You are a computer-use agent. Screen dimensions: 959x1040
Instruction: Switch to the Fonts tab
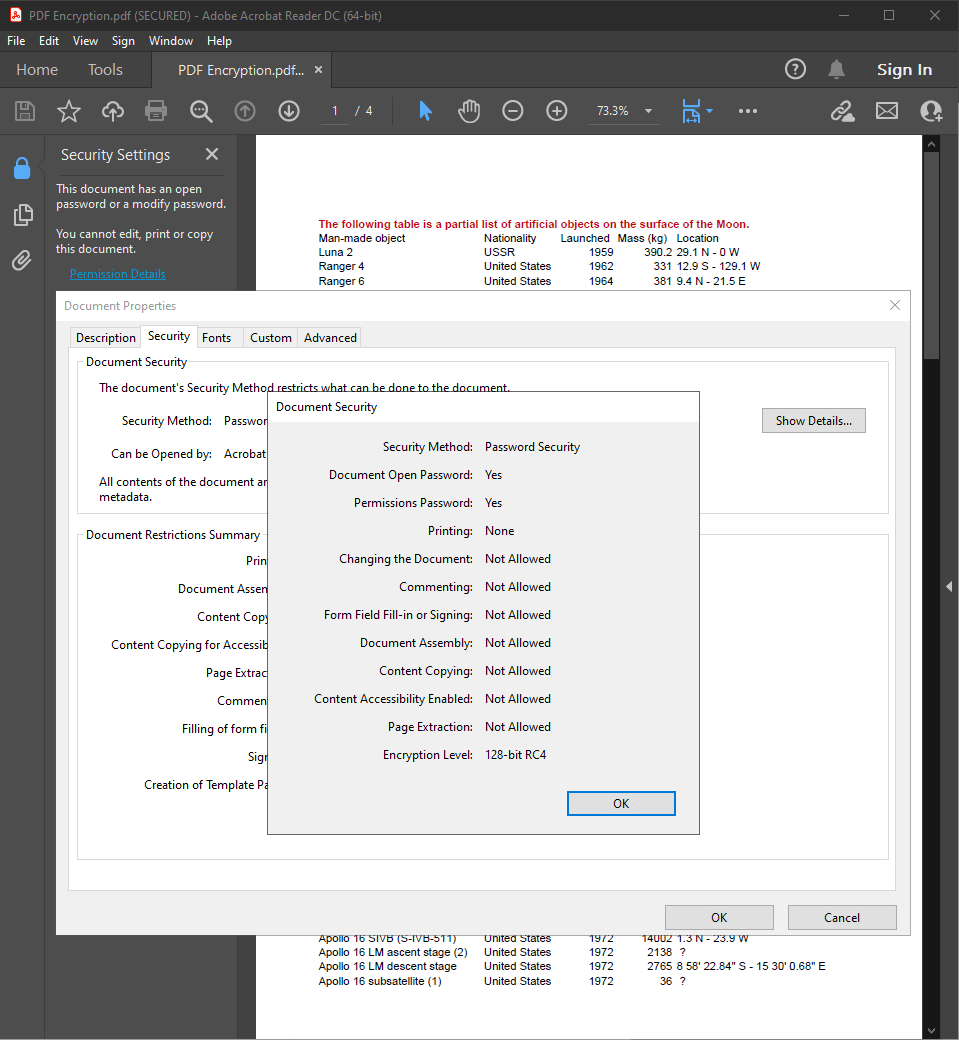[216, 338]
